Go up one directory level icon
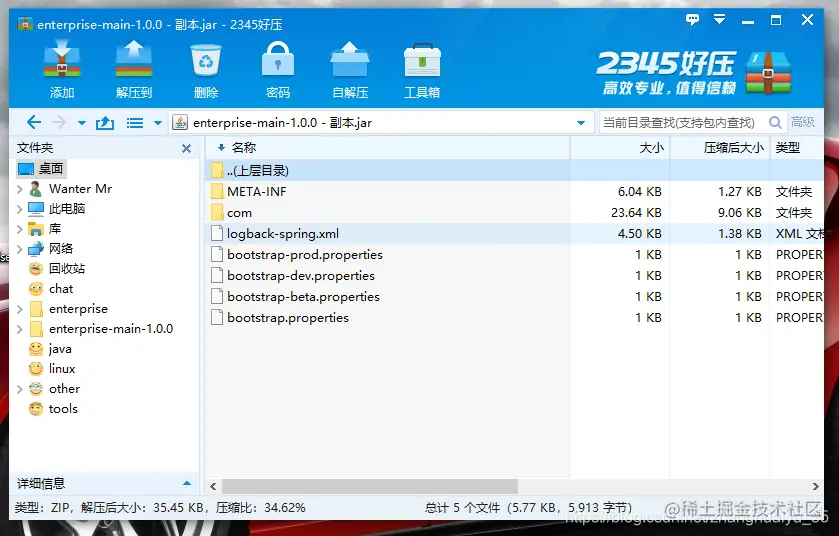The image size is (839, 536). (x=105, y=123)
